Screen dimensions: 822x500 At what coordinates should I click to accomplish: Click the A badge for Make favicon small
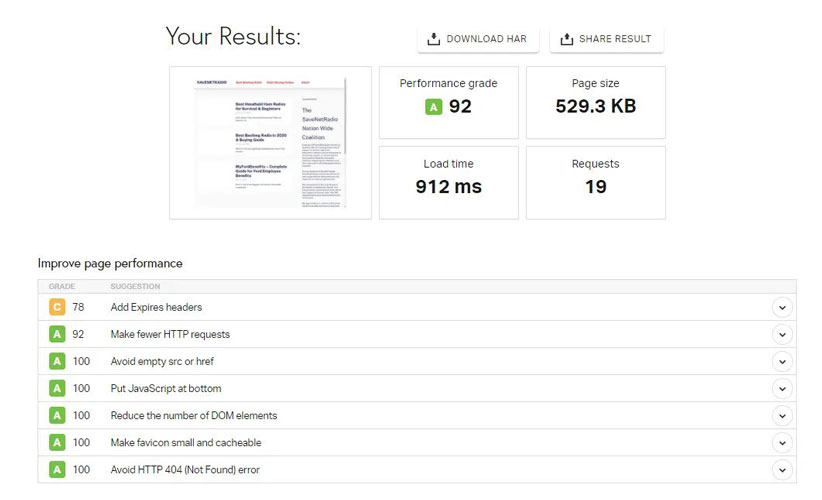57,442
